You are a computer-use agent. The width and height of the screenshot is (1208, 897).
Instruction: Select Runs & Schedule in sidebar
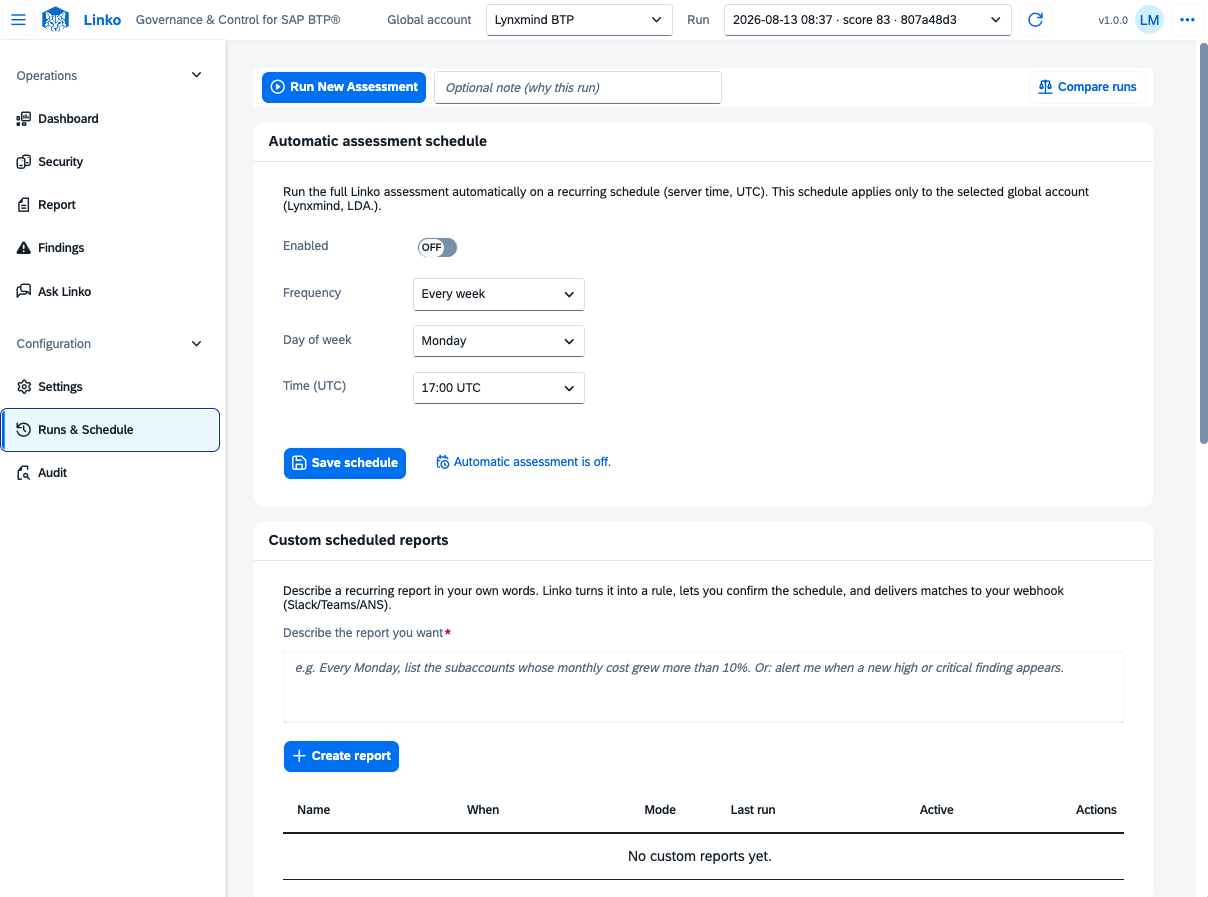pyautogui.click(x=110, y=430)
